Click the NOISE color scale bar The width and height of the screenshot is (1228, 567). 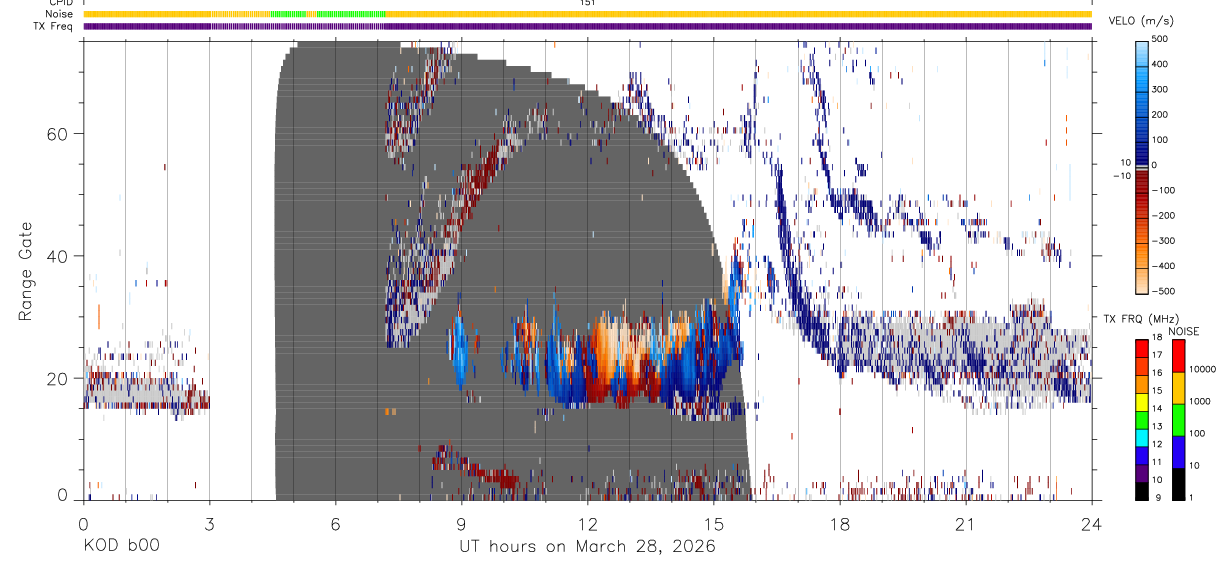pyautogui.click(x=1178, y=419)
